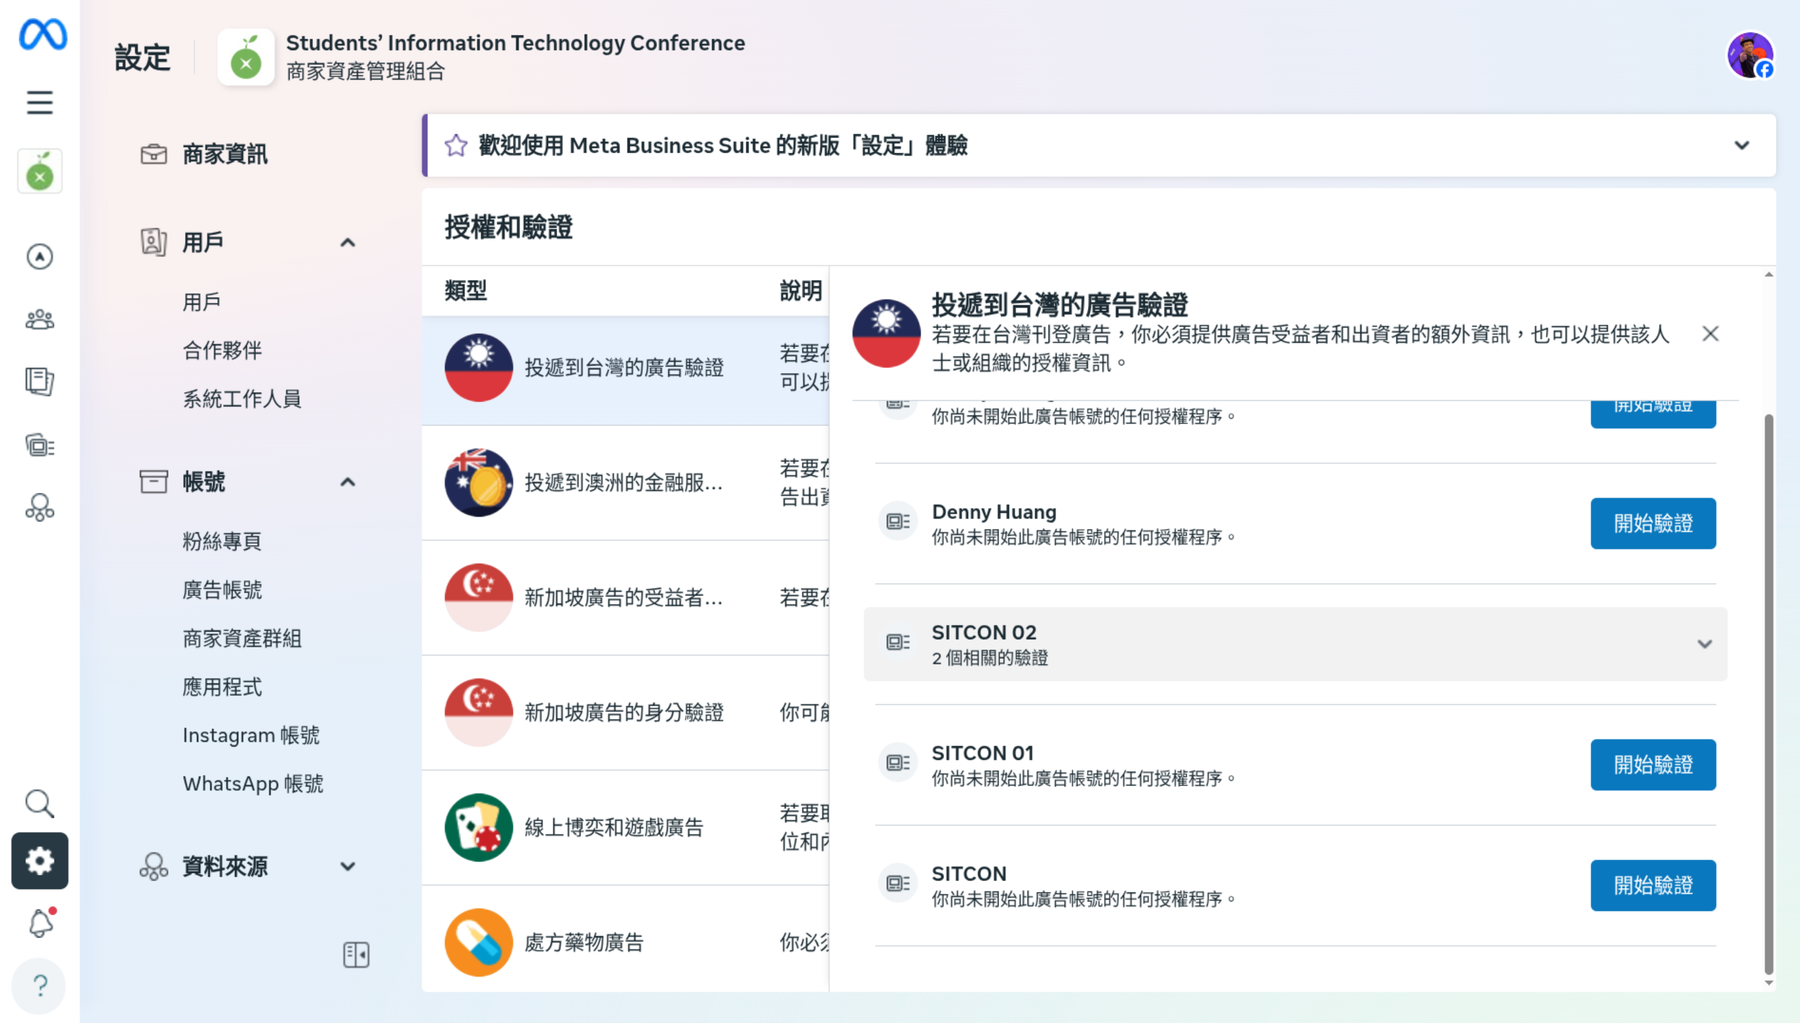This screenshot has width=1800, height=1023.
Task: Select 商家資訊 in the sidebar
Action: [224, 155]
